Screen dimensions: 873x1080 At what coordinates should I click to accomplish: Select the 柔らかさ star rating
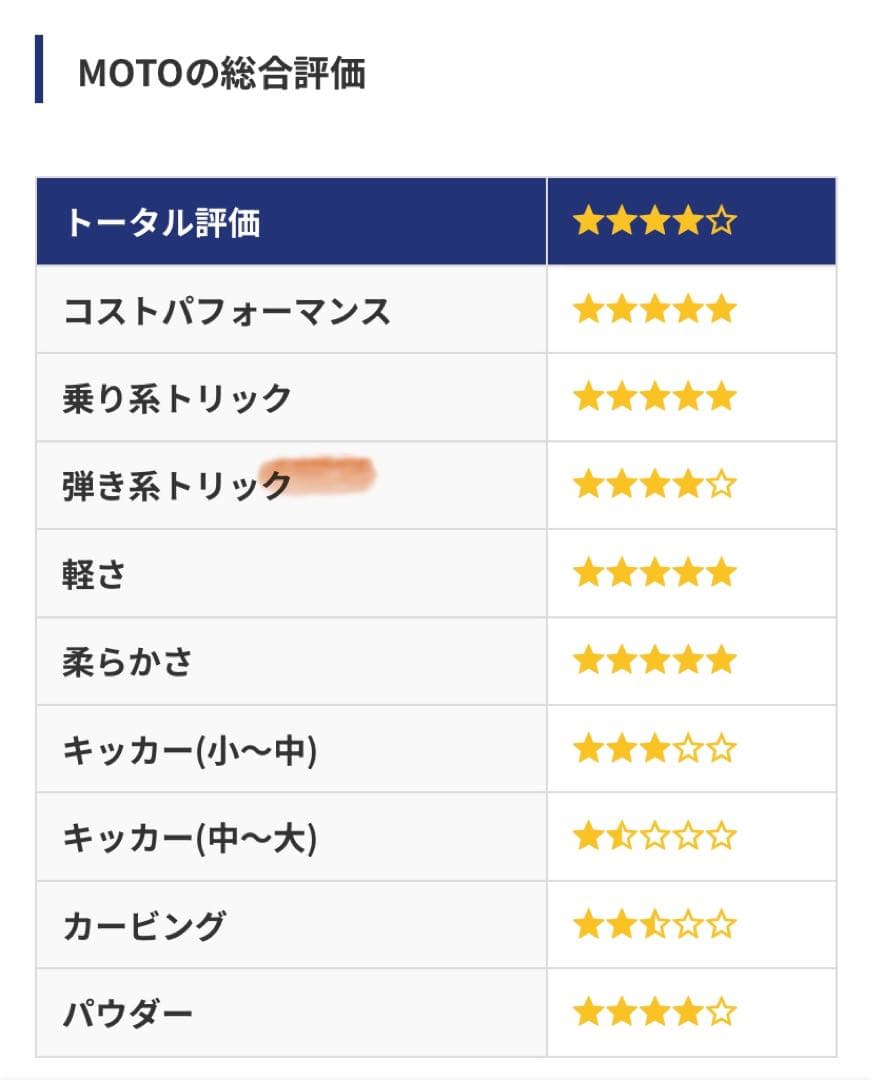[654, 661]
